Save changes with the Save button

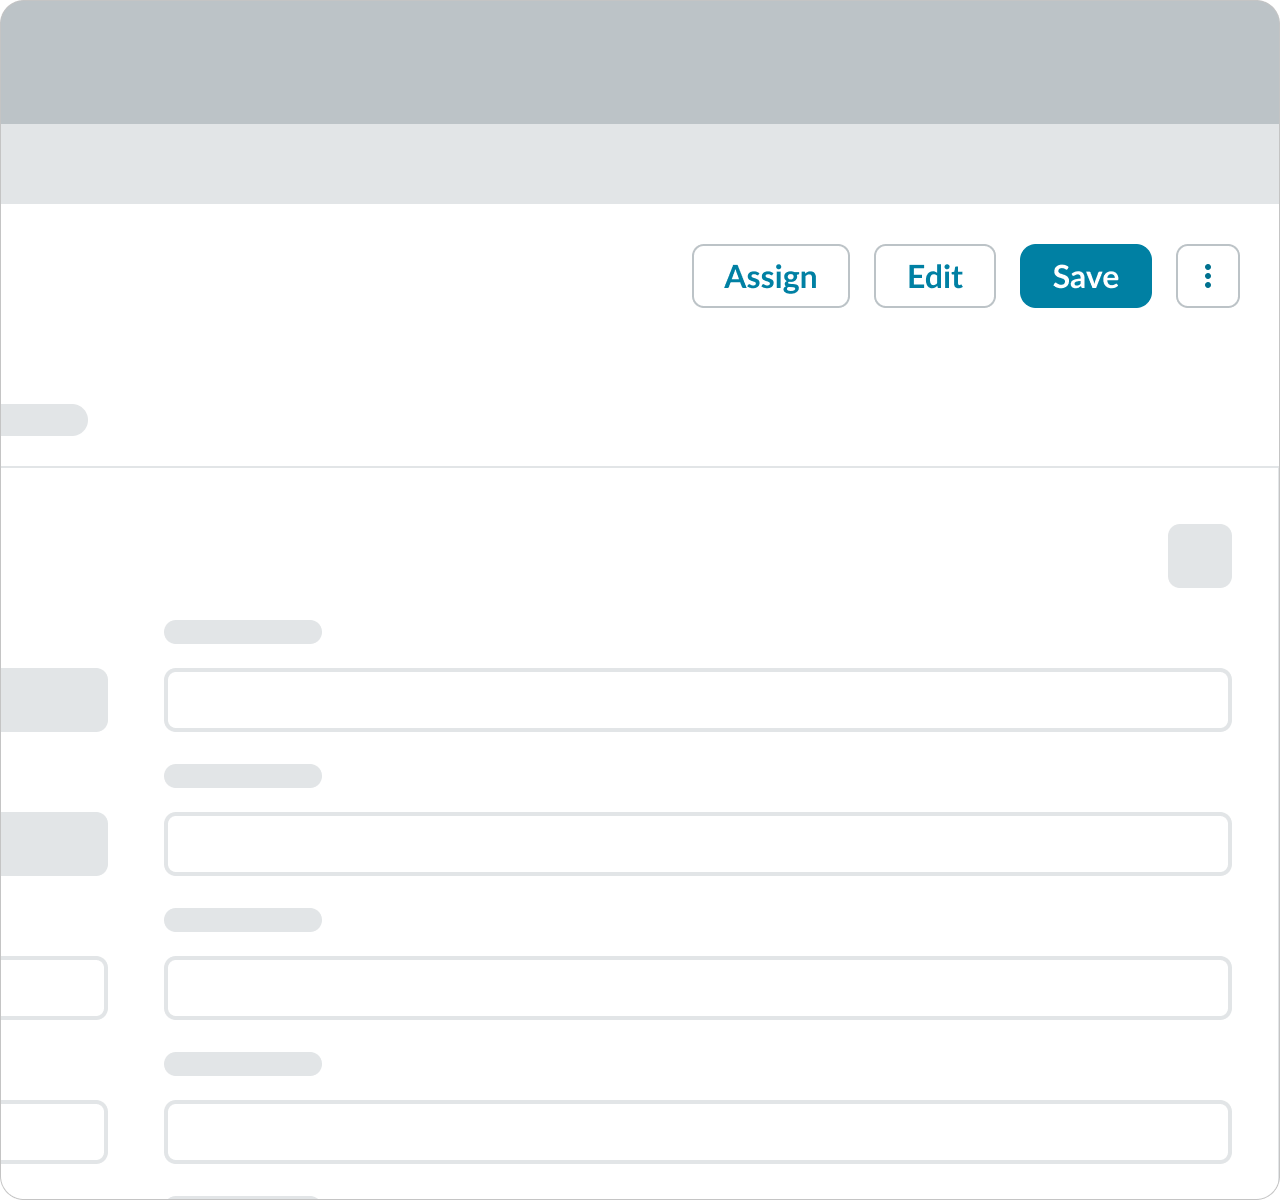pos(1085,276)
